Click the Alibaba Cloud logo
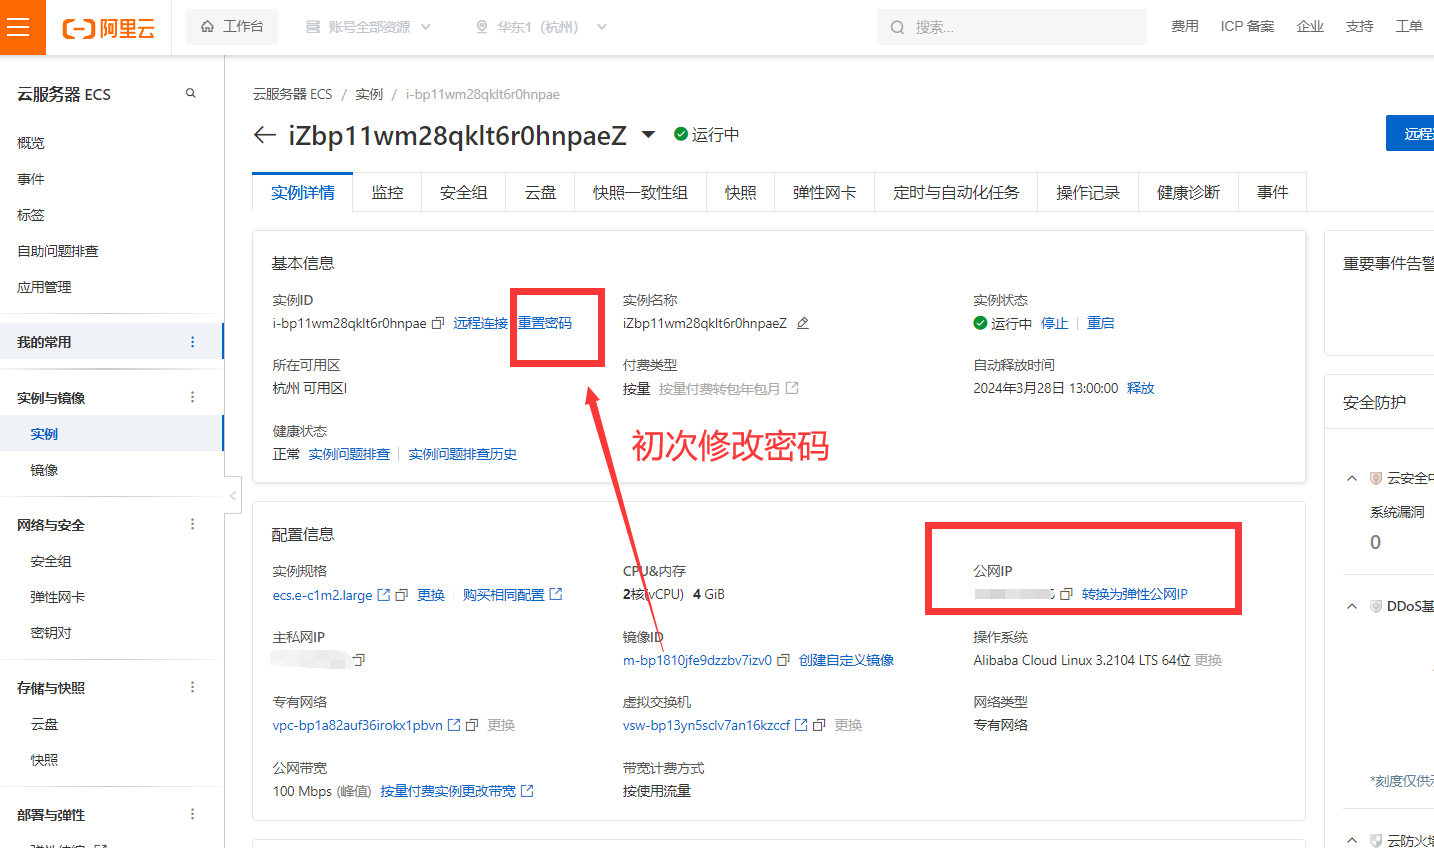The image size is (1434, 848). (x=109, y=28)
